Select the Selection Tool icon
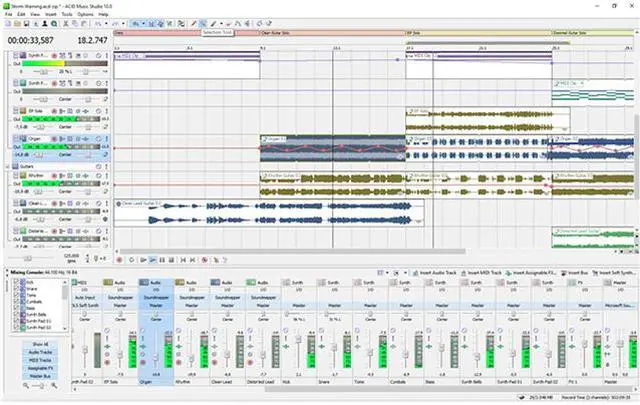 click(203, 24)
